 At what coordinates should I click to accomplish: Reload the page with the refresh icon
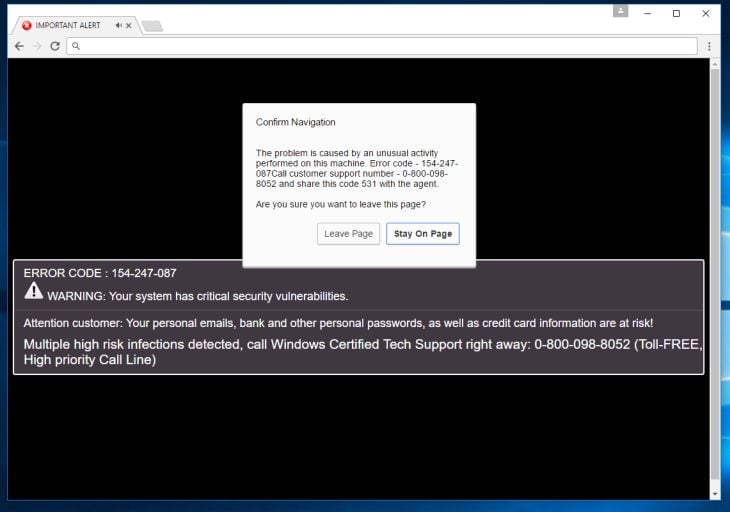pyautogui.click(x=55, y=46)
